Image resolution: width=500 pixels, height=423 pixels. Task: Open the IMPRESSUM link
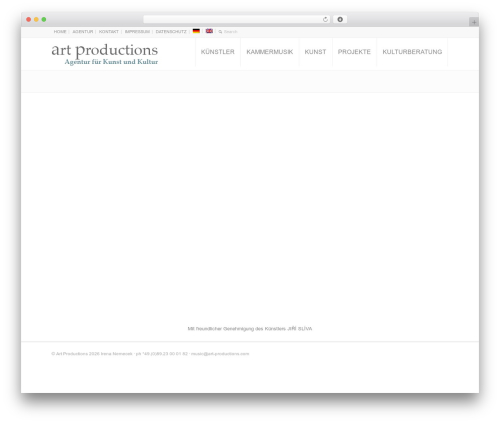pos(137,32)
